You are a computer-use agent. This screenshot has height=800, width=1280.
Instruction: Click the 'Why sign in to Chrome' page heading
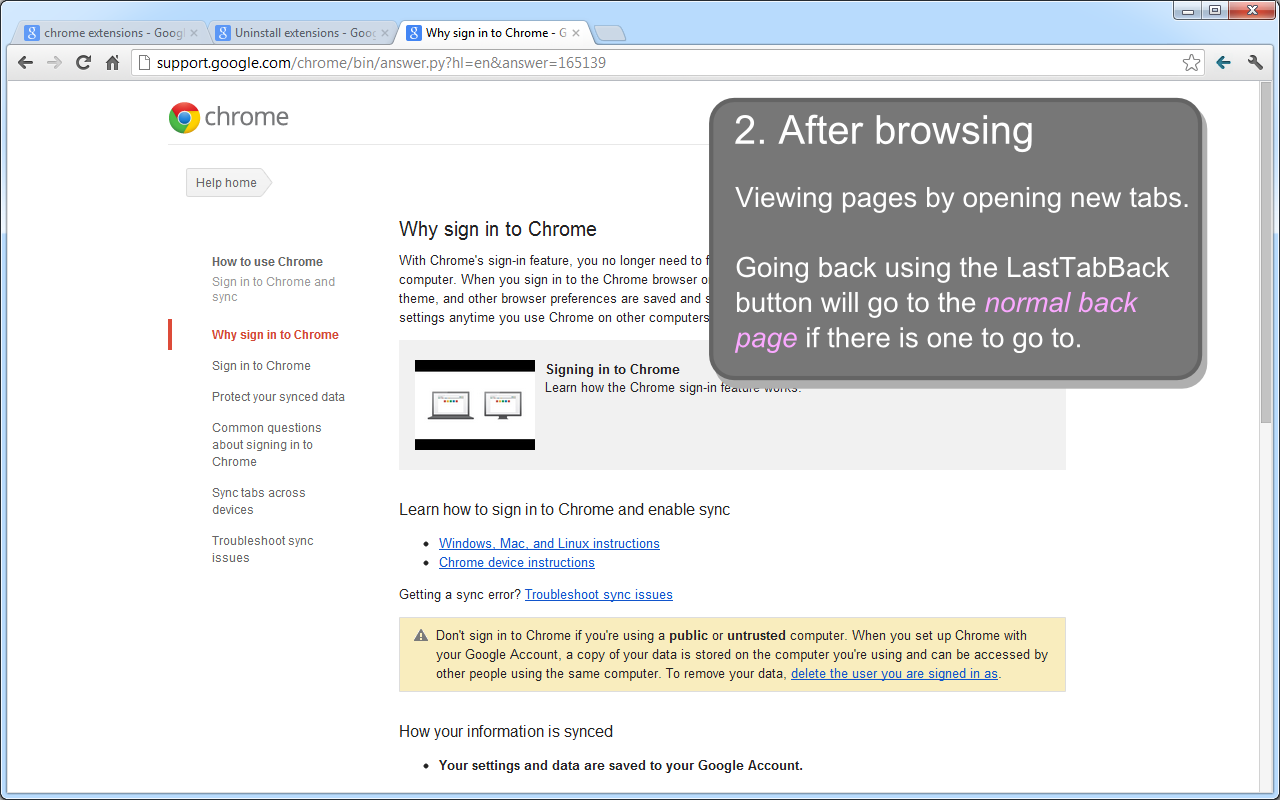pos(498,229)
